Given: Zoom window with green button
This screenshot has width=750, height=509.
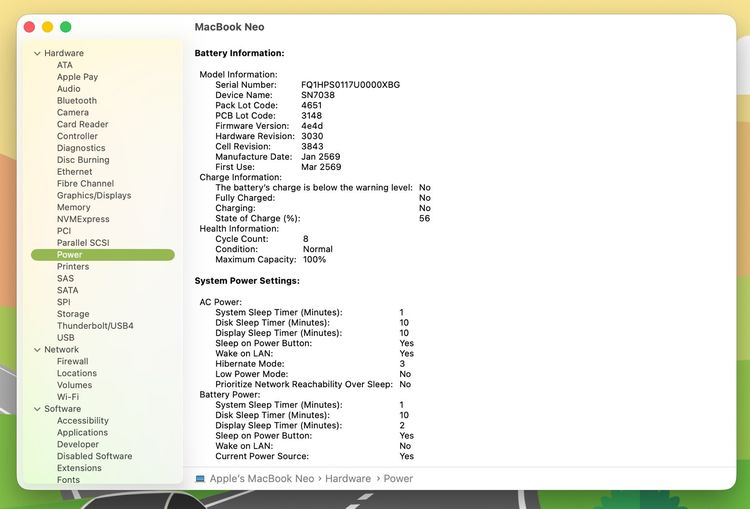Looking at the screenshot, I should pyautogui.click(x=66, y=27).
